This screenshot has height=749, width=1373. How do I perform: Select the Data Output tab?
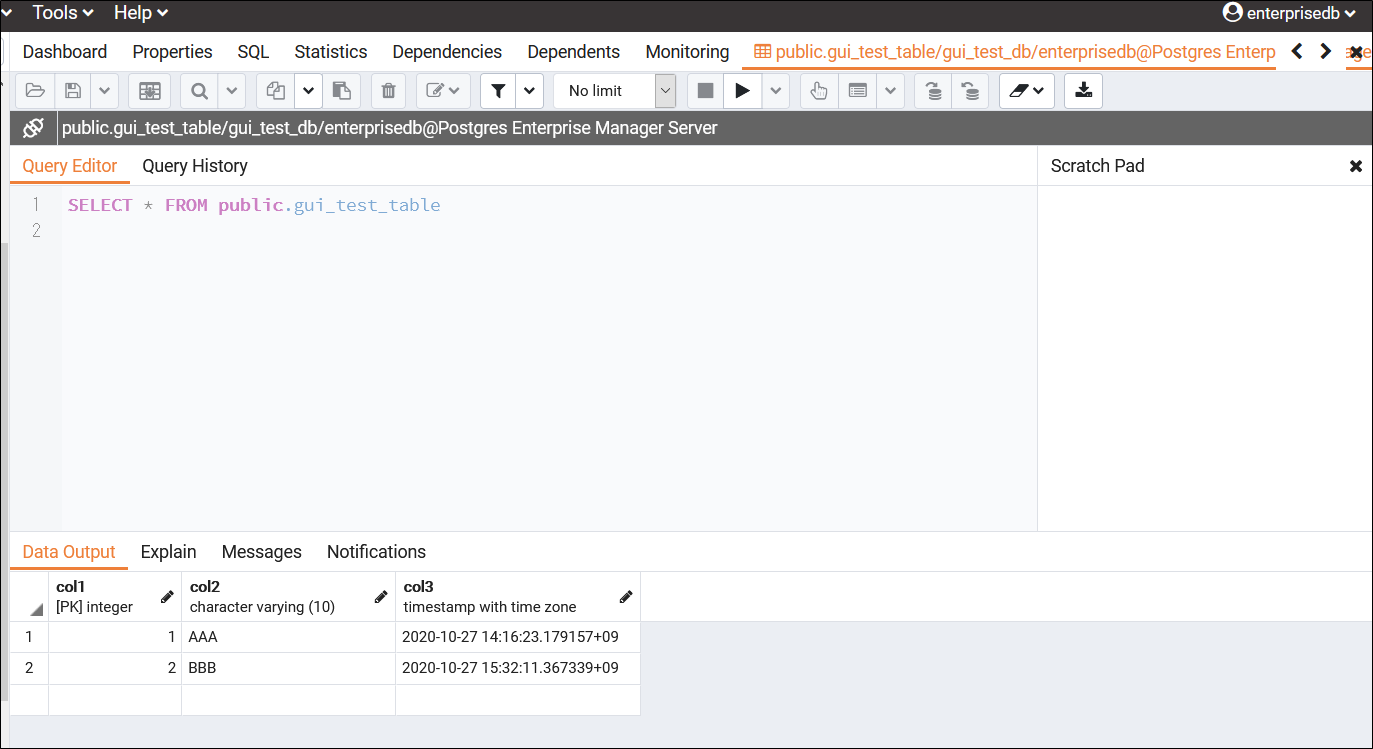tap(69, 552)
